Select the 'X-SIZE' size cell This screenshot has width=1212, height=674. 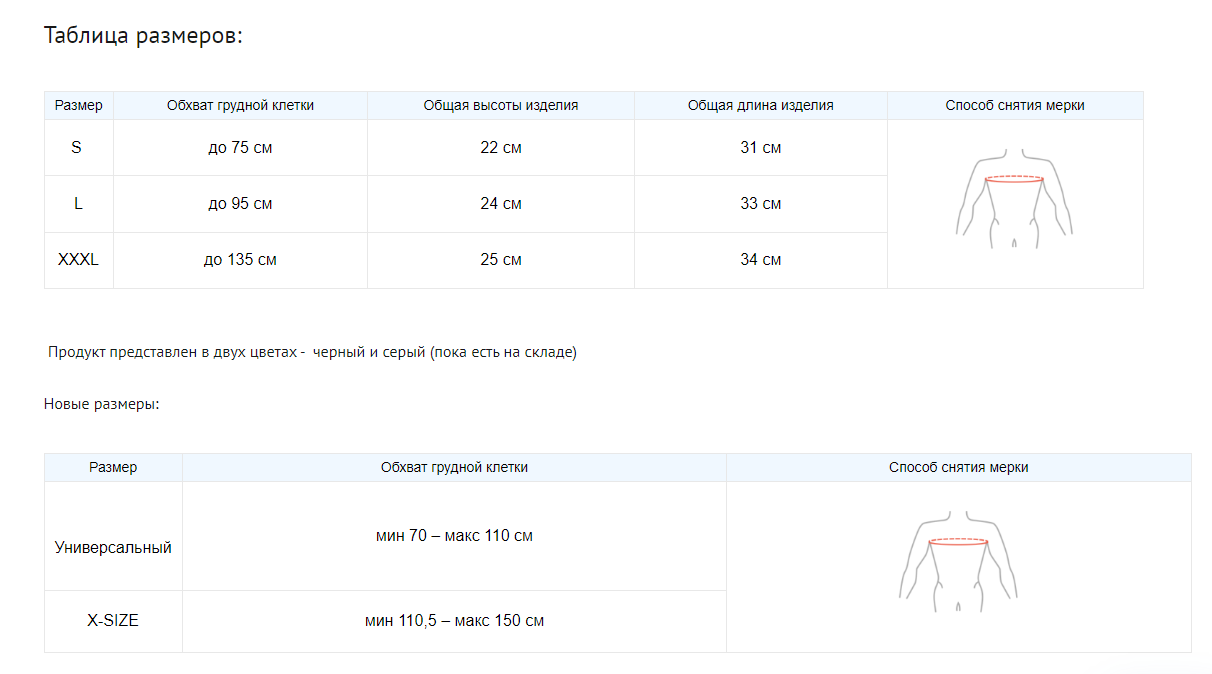click(113, 621)
